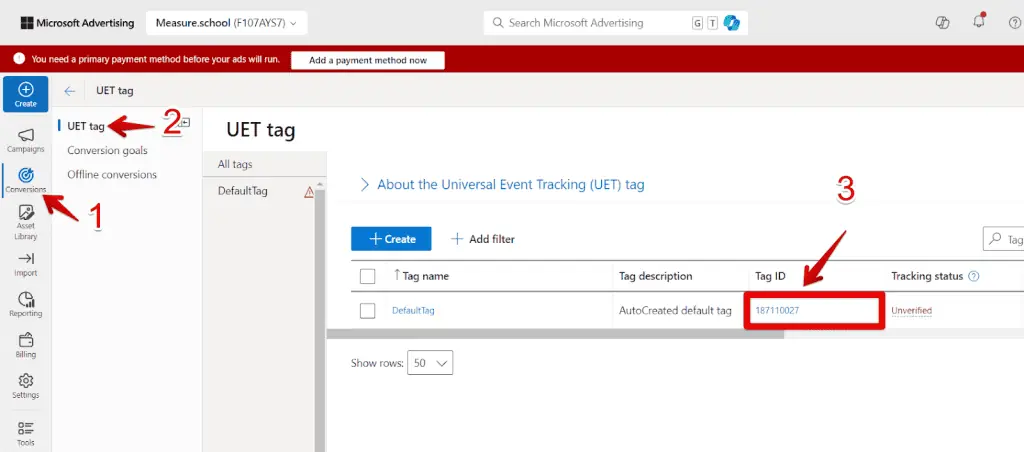Click the Create plus button in sidebar
1024x452 pixels.
(25, 94)
